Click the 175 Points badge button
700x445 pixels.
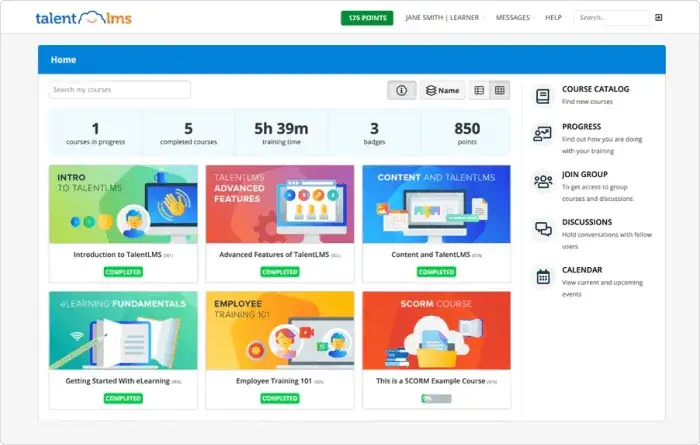[367, 18]
